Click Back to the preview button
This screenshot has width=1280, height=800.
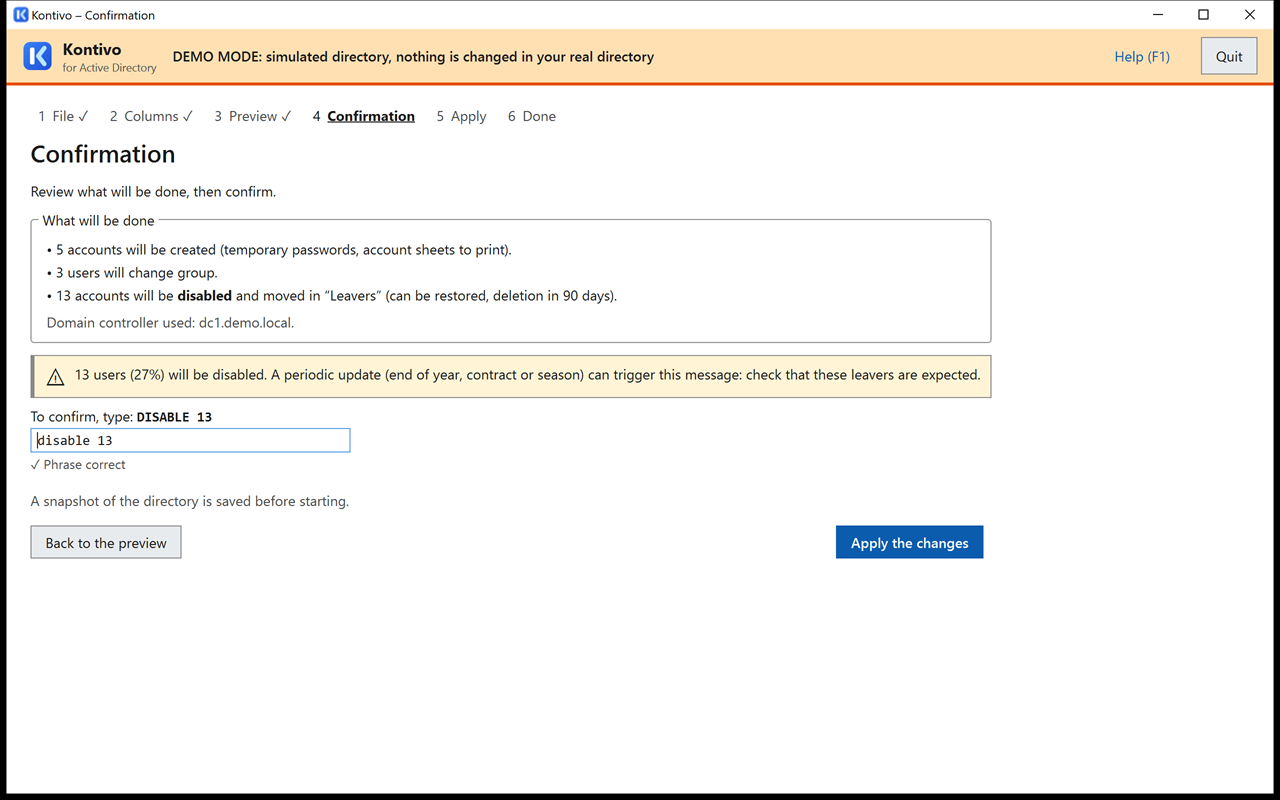coord(106,542)
